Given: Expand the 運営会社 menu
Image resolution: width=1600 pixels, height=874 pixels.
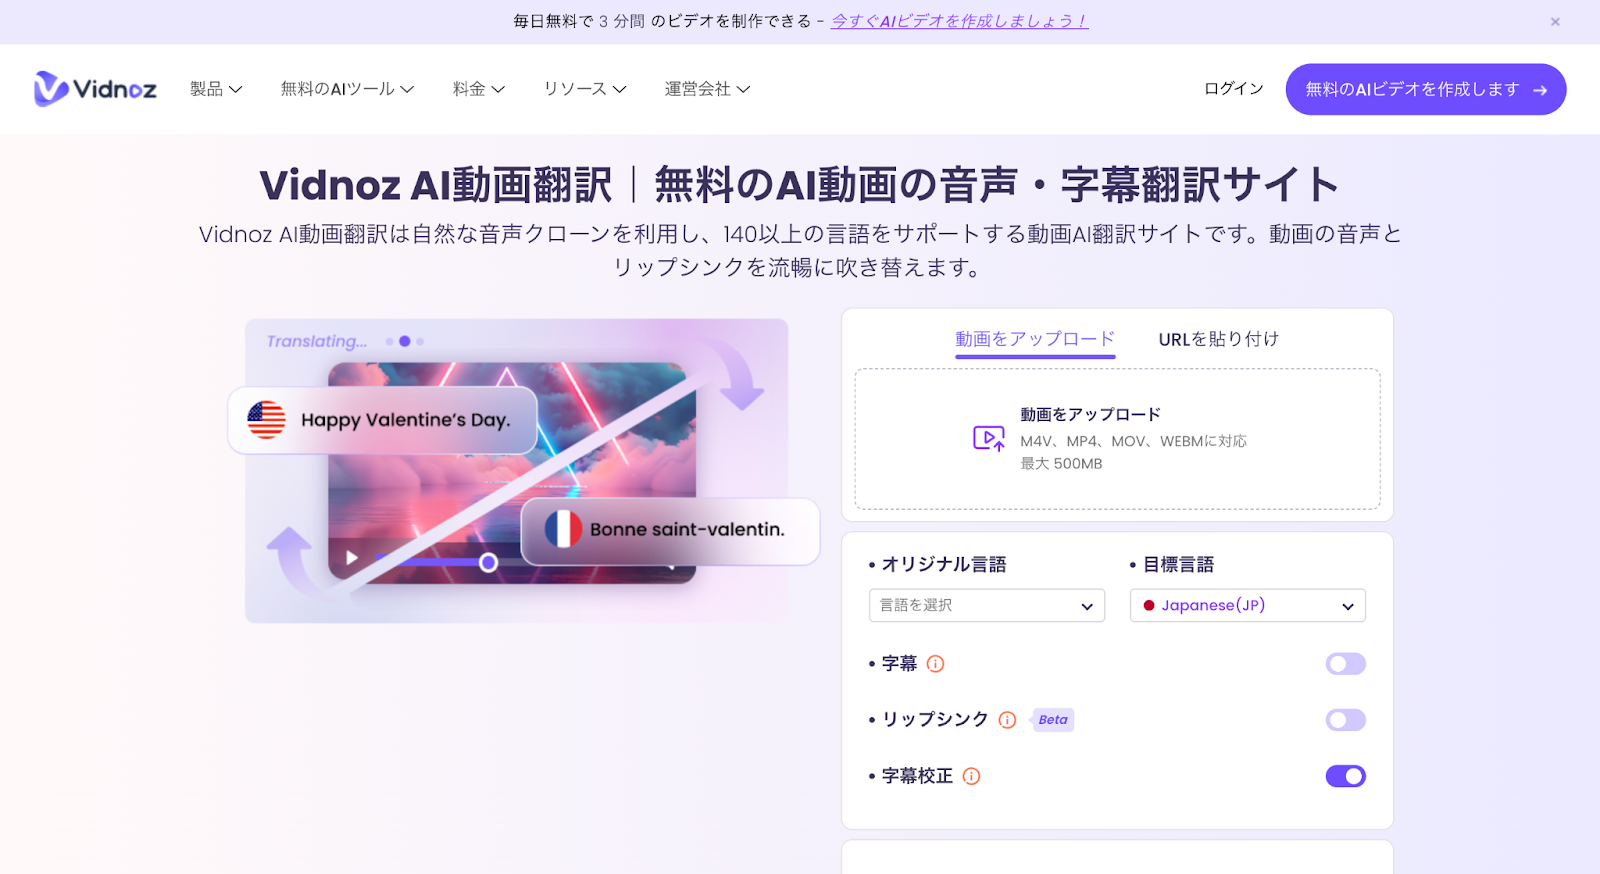Looking at the screenshot, I should [x=707, y=89].
